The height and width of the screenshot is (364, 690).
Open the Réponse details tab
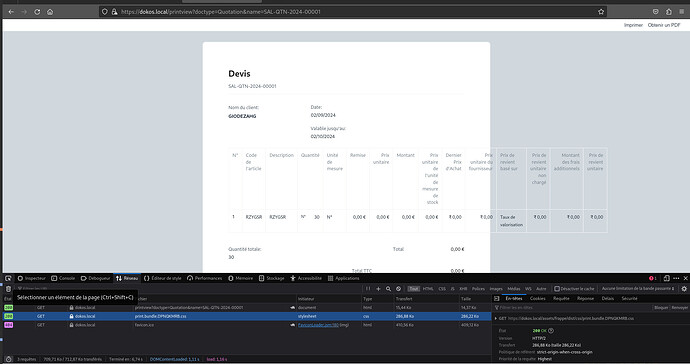585,298
